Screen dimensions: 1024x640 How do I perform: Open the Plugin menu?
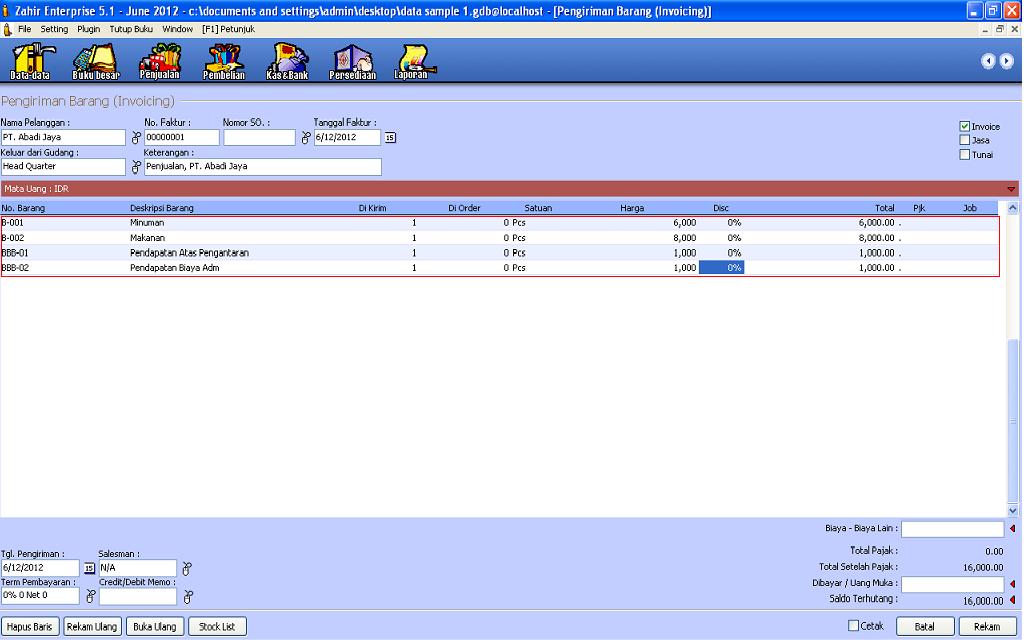tap(89, 29)
